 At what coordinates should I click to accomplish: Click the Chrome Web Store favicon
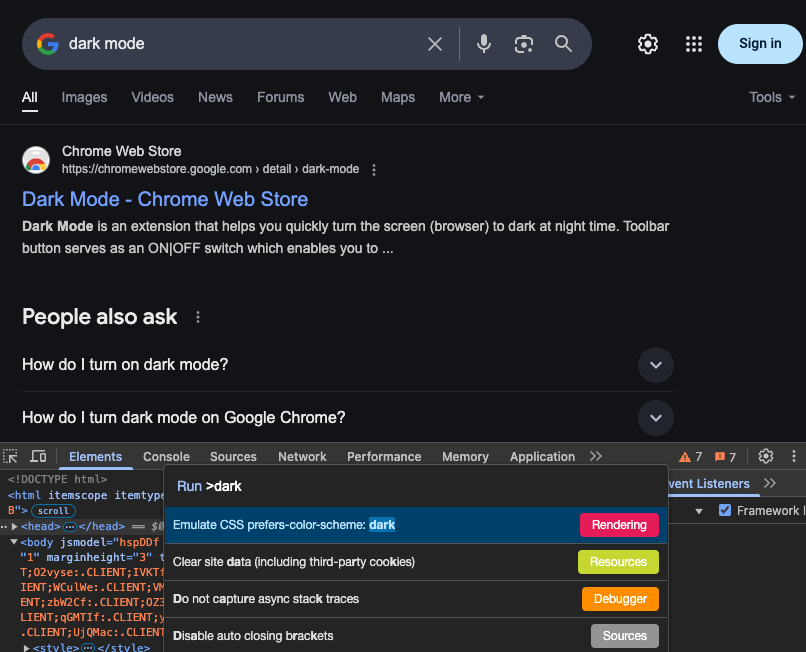[36, 160]
